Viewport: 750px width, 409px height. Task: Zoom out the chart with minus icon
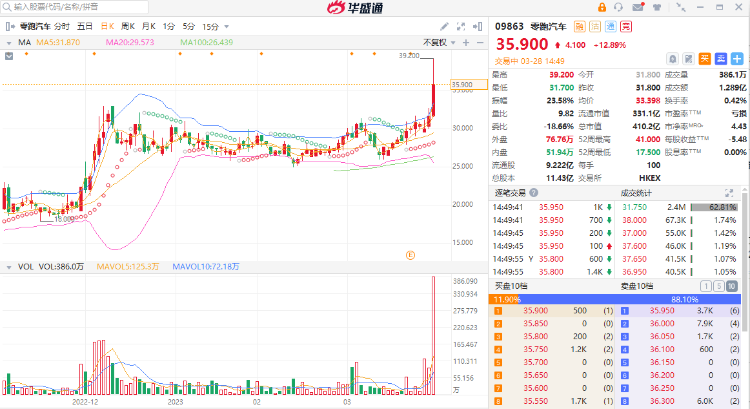480,43
